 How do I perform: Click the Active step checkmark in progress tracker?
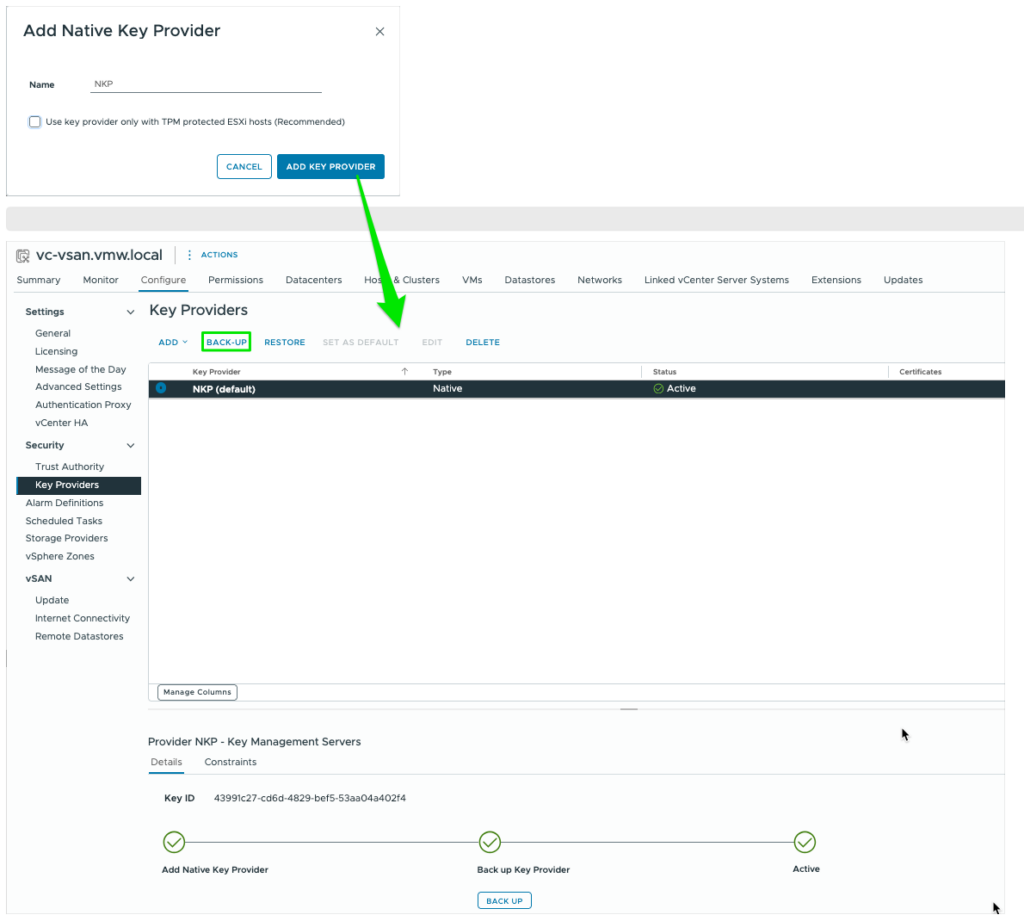point(804,842)
